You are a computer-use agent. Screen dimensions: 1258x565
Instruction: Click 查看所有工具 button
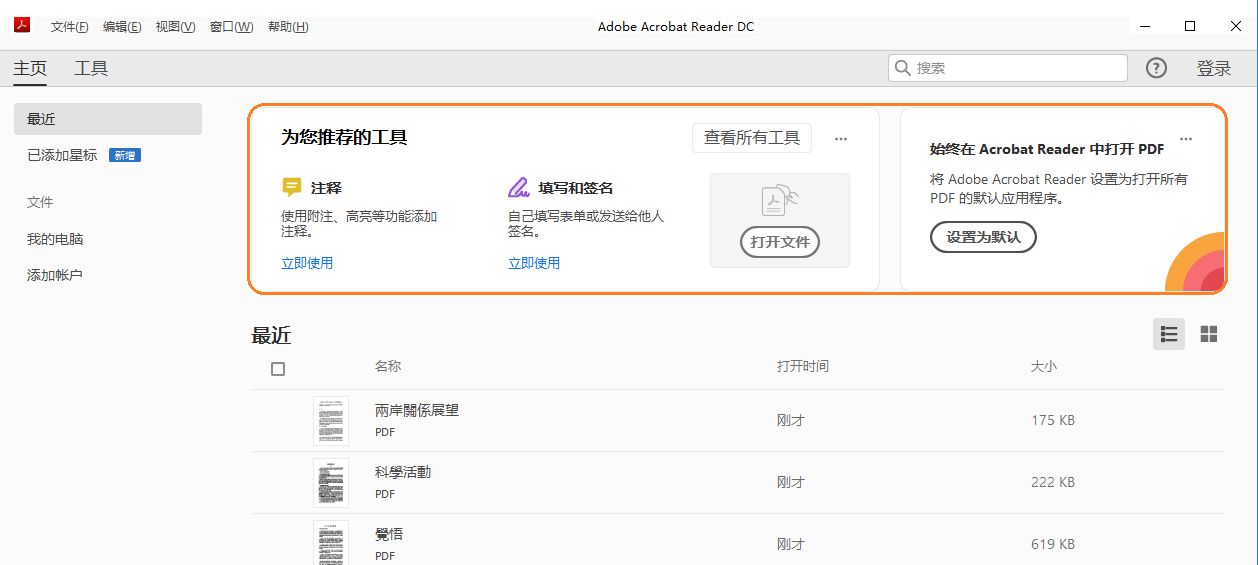coord(752,138)
